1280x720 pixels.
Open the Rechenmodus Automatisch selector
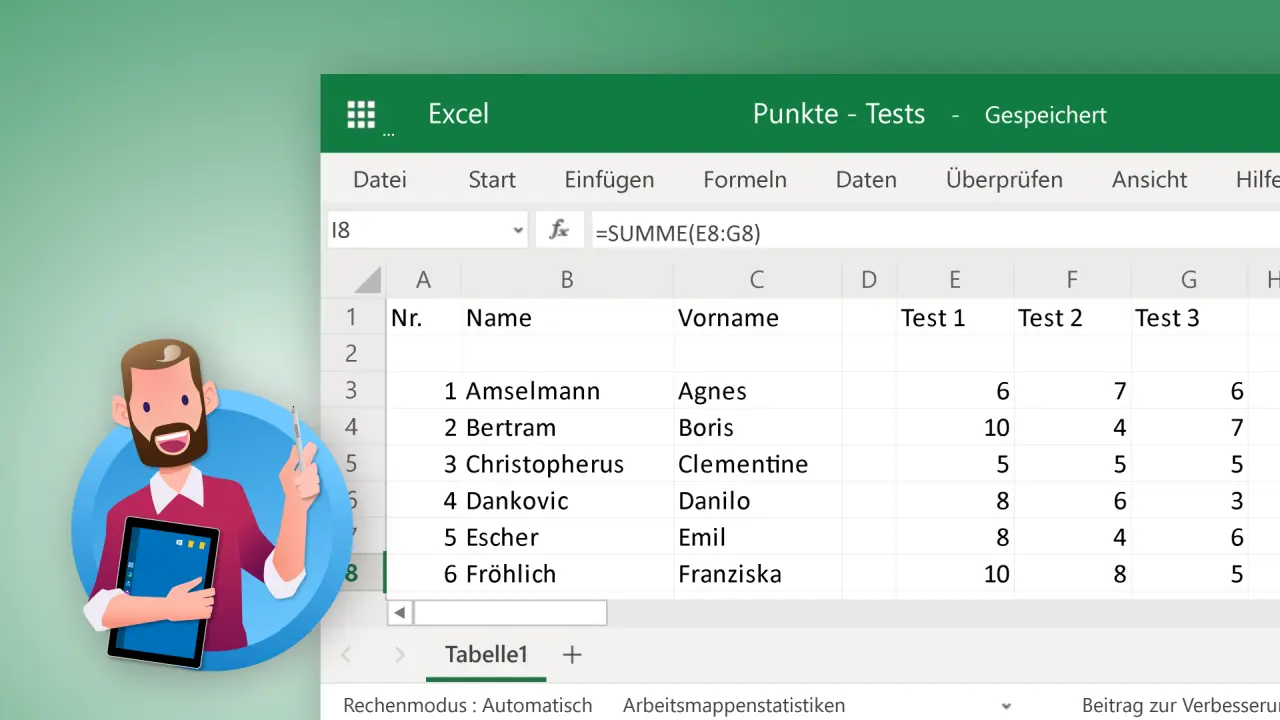pyautogui.click(x=467, y=705)
